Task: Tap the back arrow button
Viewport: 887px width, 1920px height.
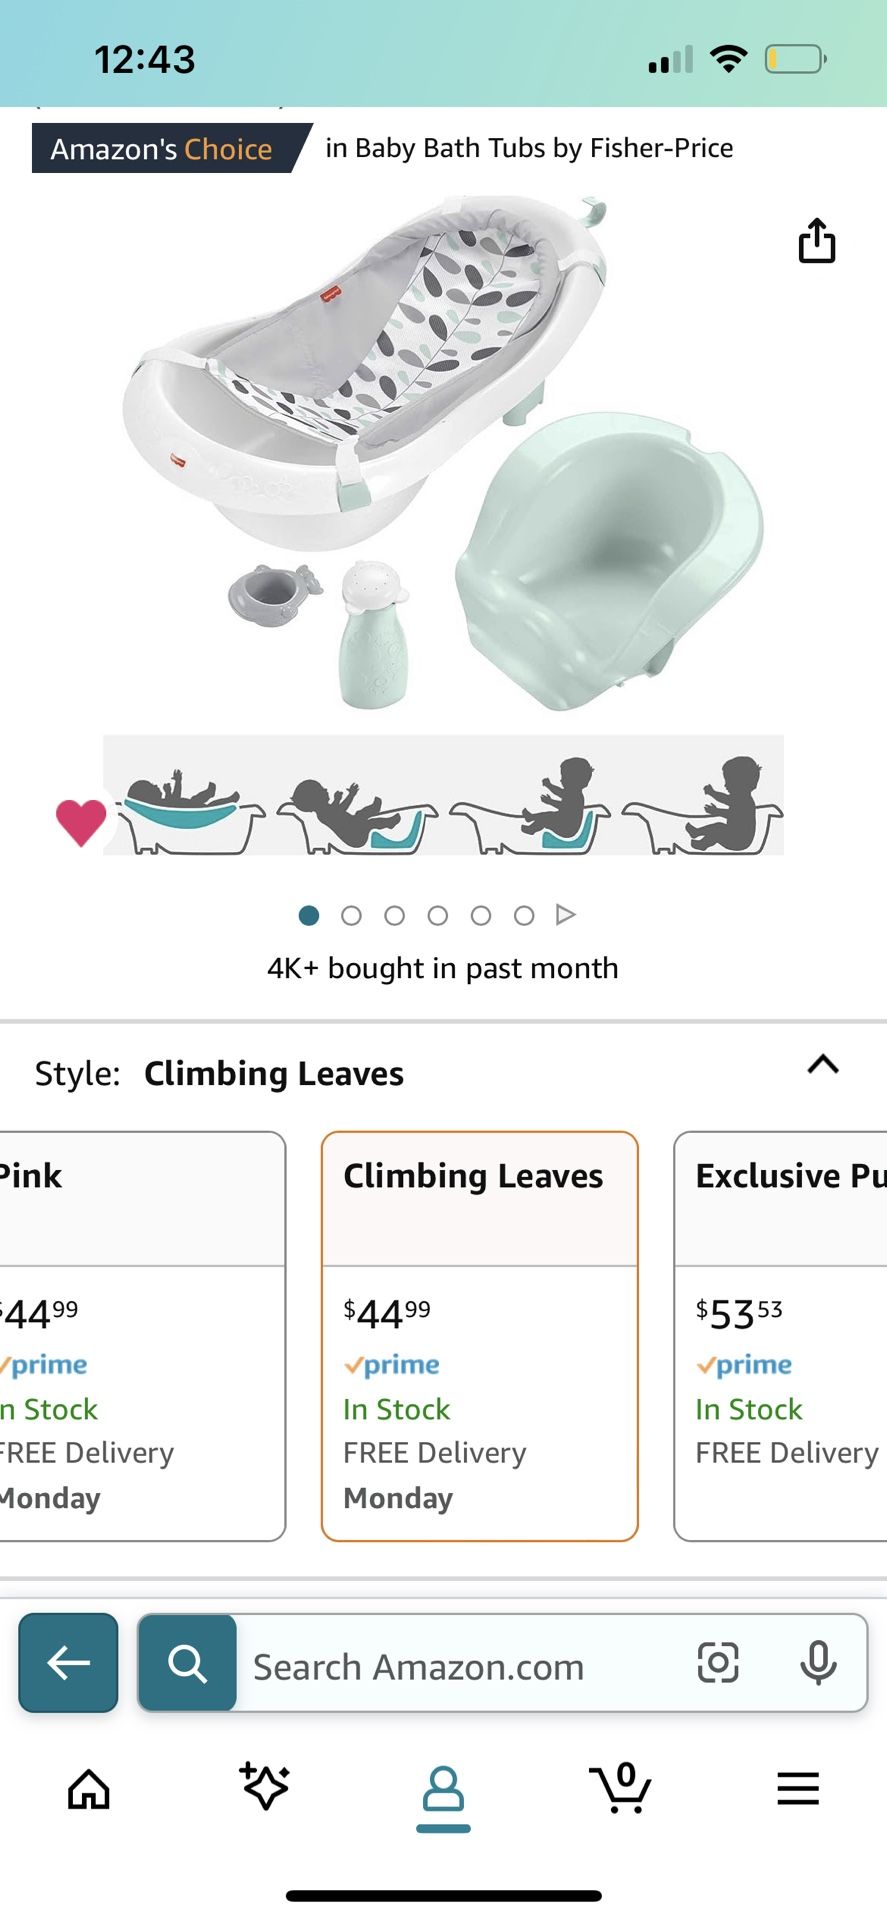Action: coord(68,1663)
